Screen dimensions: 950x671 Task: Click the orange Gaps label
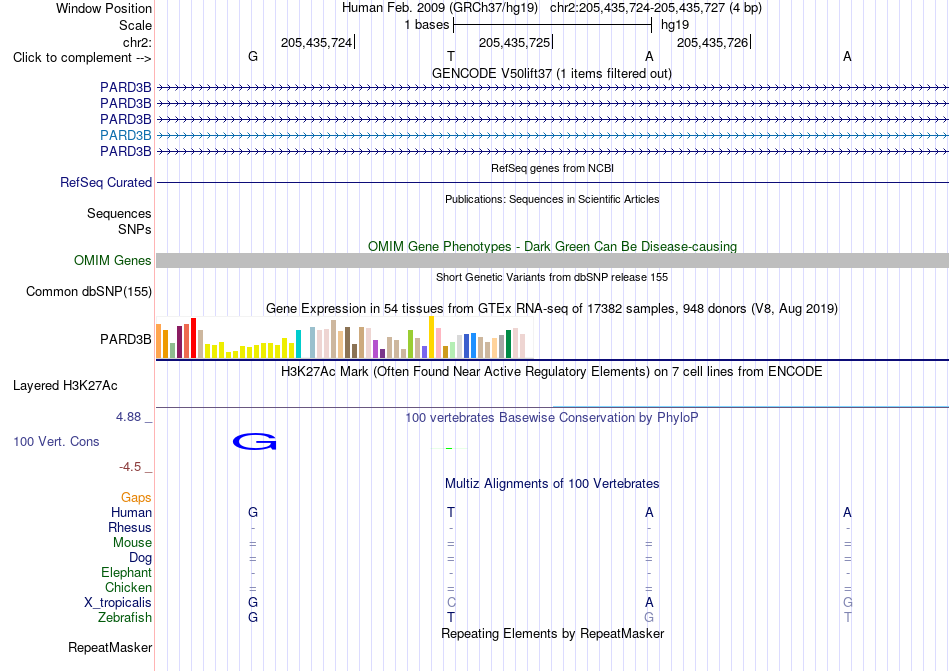click(x=136, y=497)
